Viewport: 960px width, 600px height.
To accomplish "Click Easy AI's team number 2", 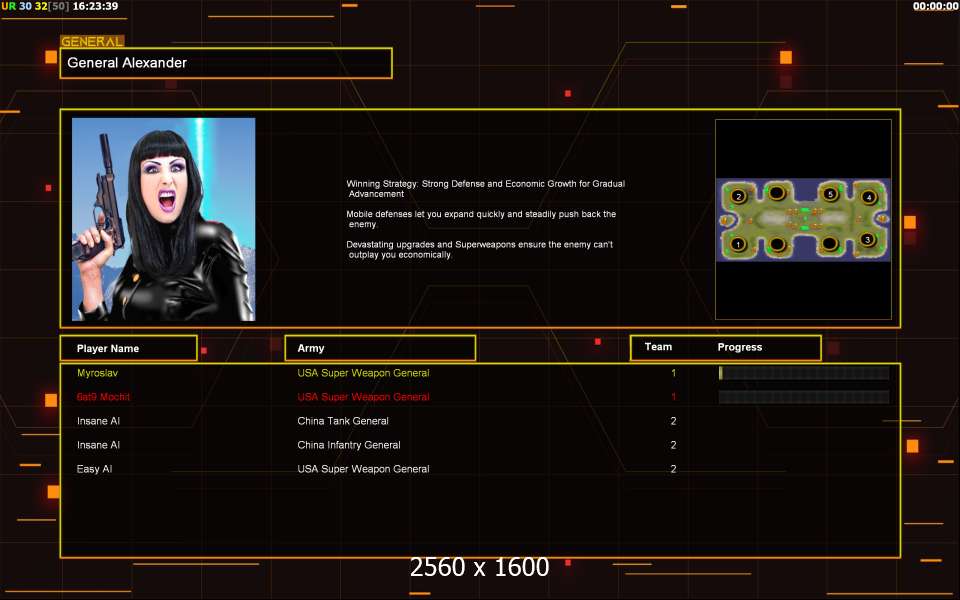I will click(673, 469).
